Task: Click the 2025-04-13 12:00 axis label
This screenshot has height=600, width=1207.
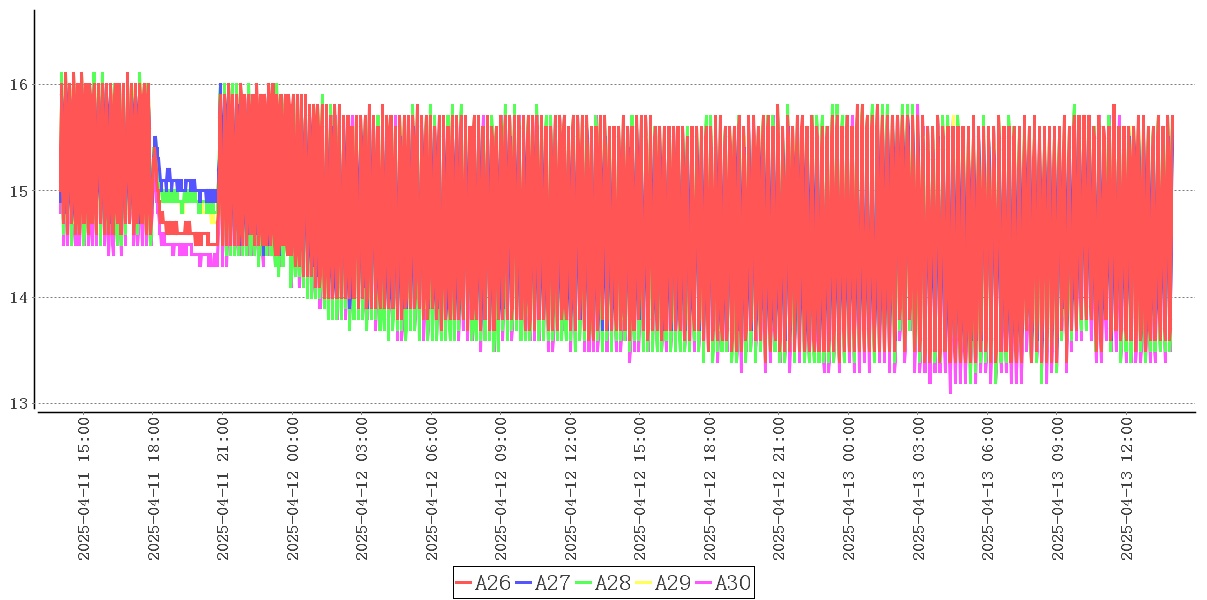Action: 1128,489
